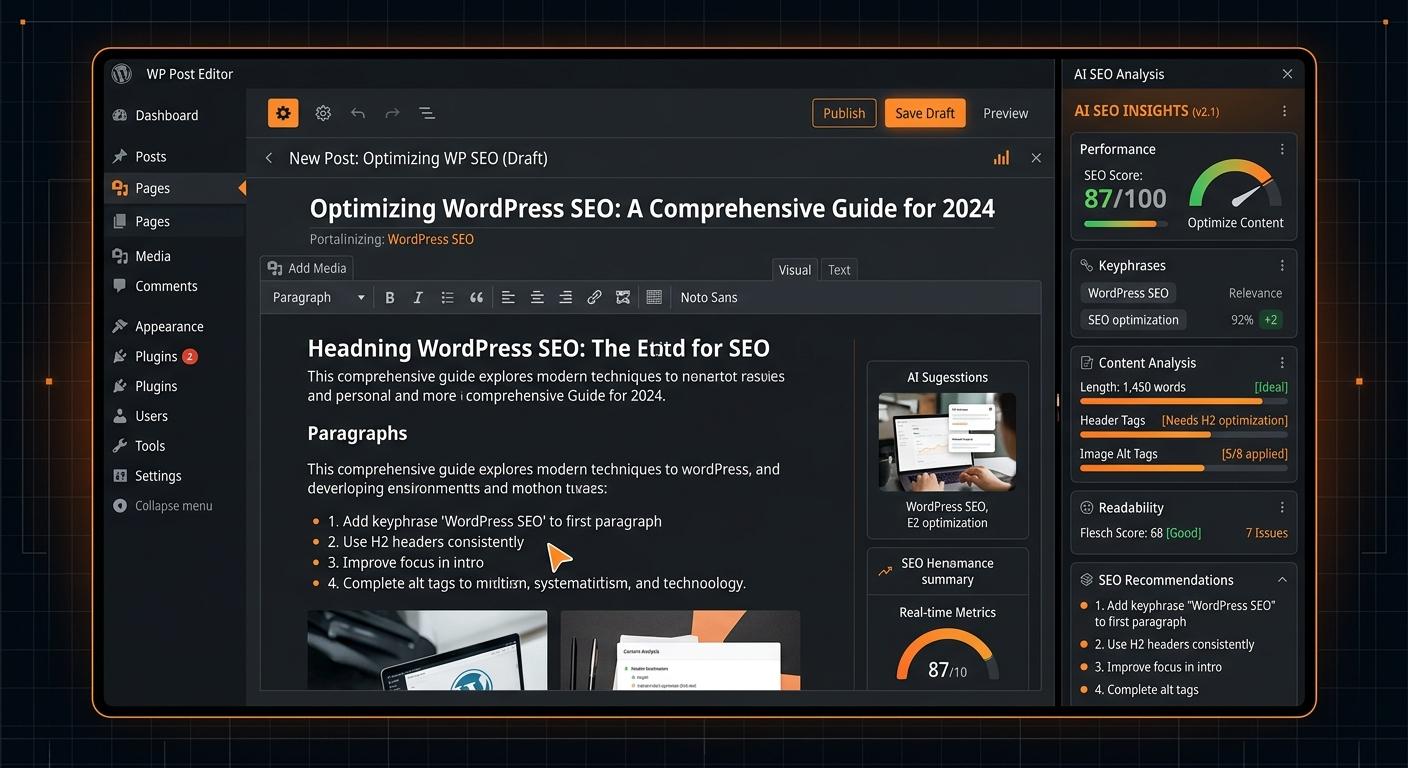Viewport: 1408px width, 768px height.
Task: Open the document outline list icon
Action: pyautogui.click(x=427, y=113)
